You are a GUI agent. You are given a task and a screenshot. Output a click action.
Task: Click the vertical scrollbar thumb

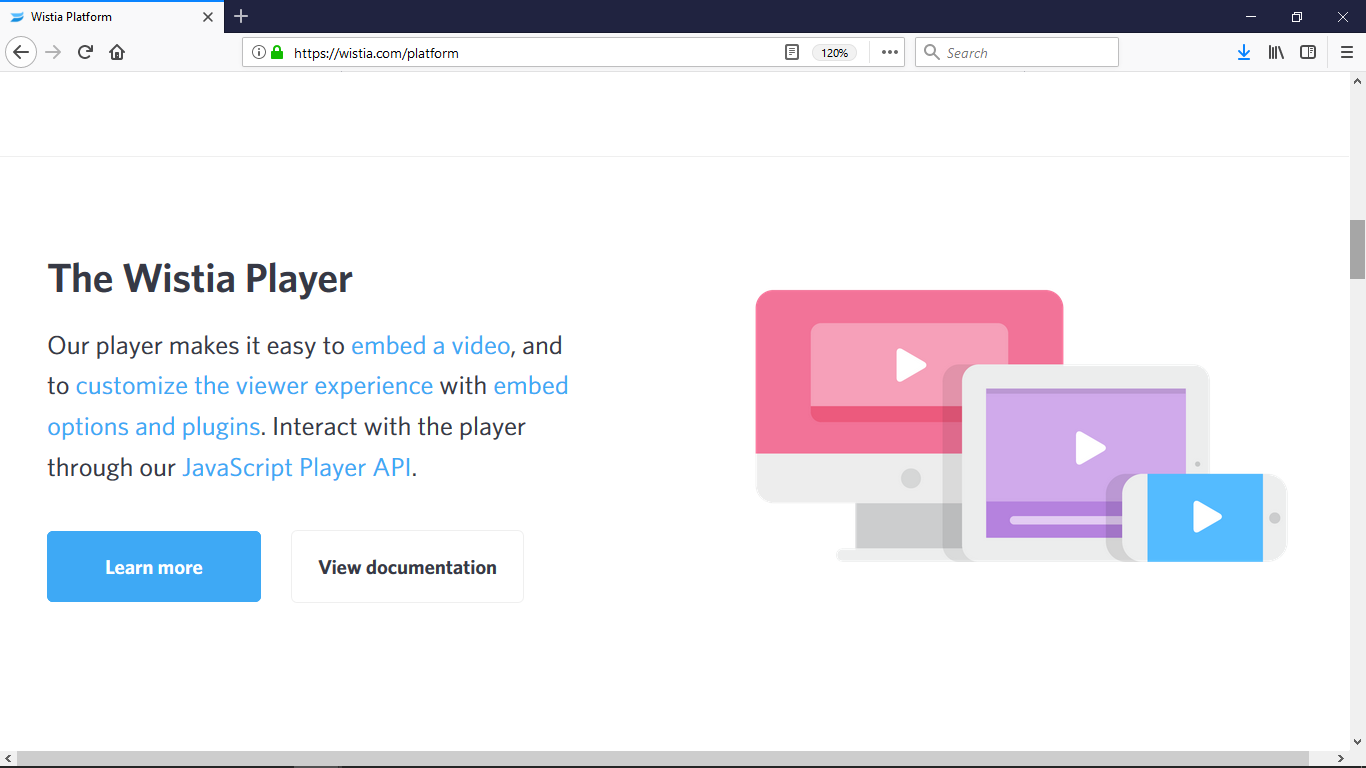coord(1358,249)
